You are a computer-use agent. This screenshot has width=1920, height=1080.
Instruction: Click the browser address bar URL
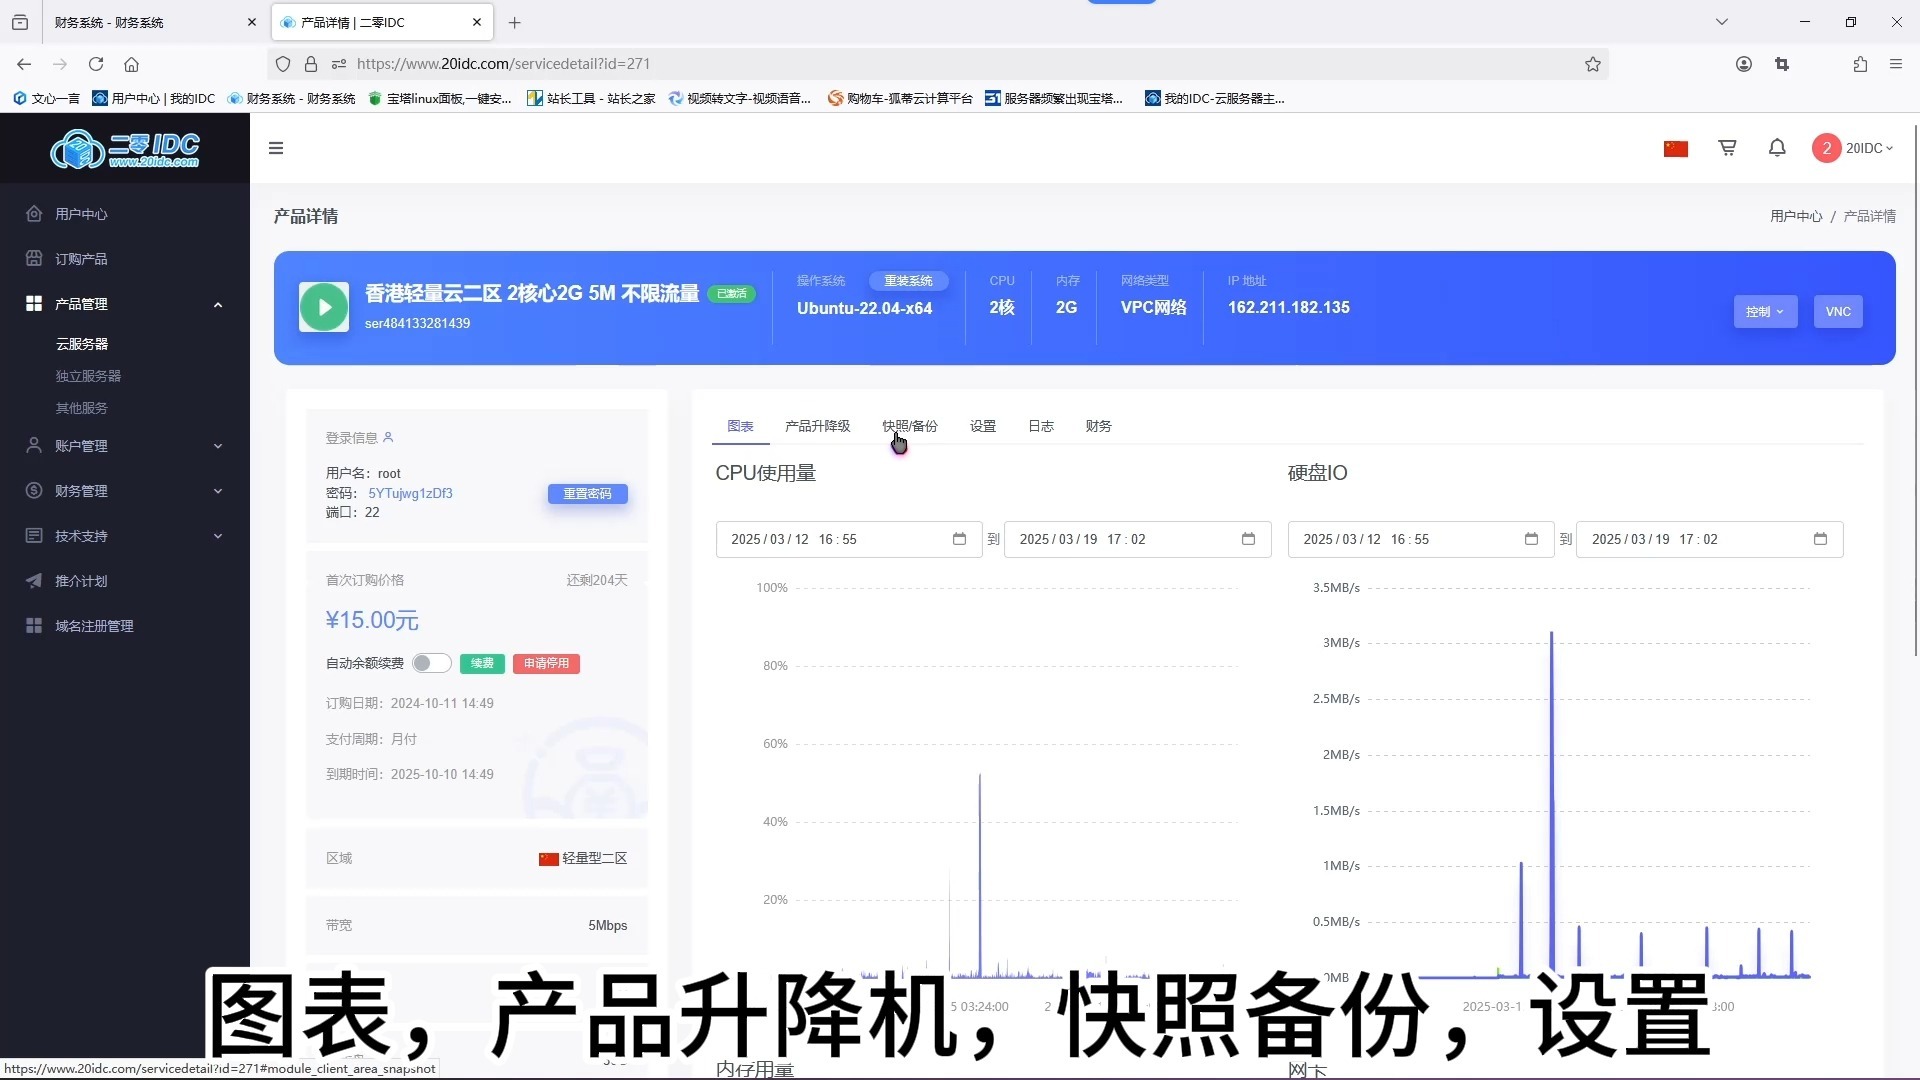[x=503, y=64]
